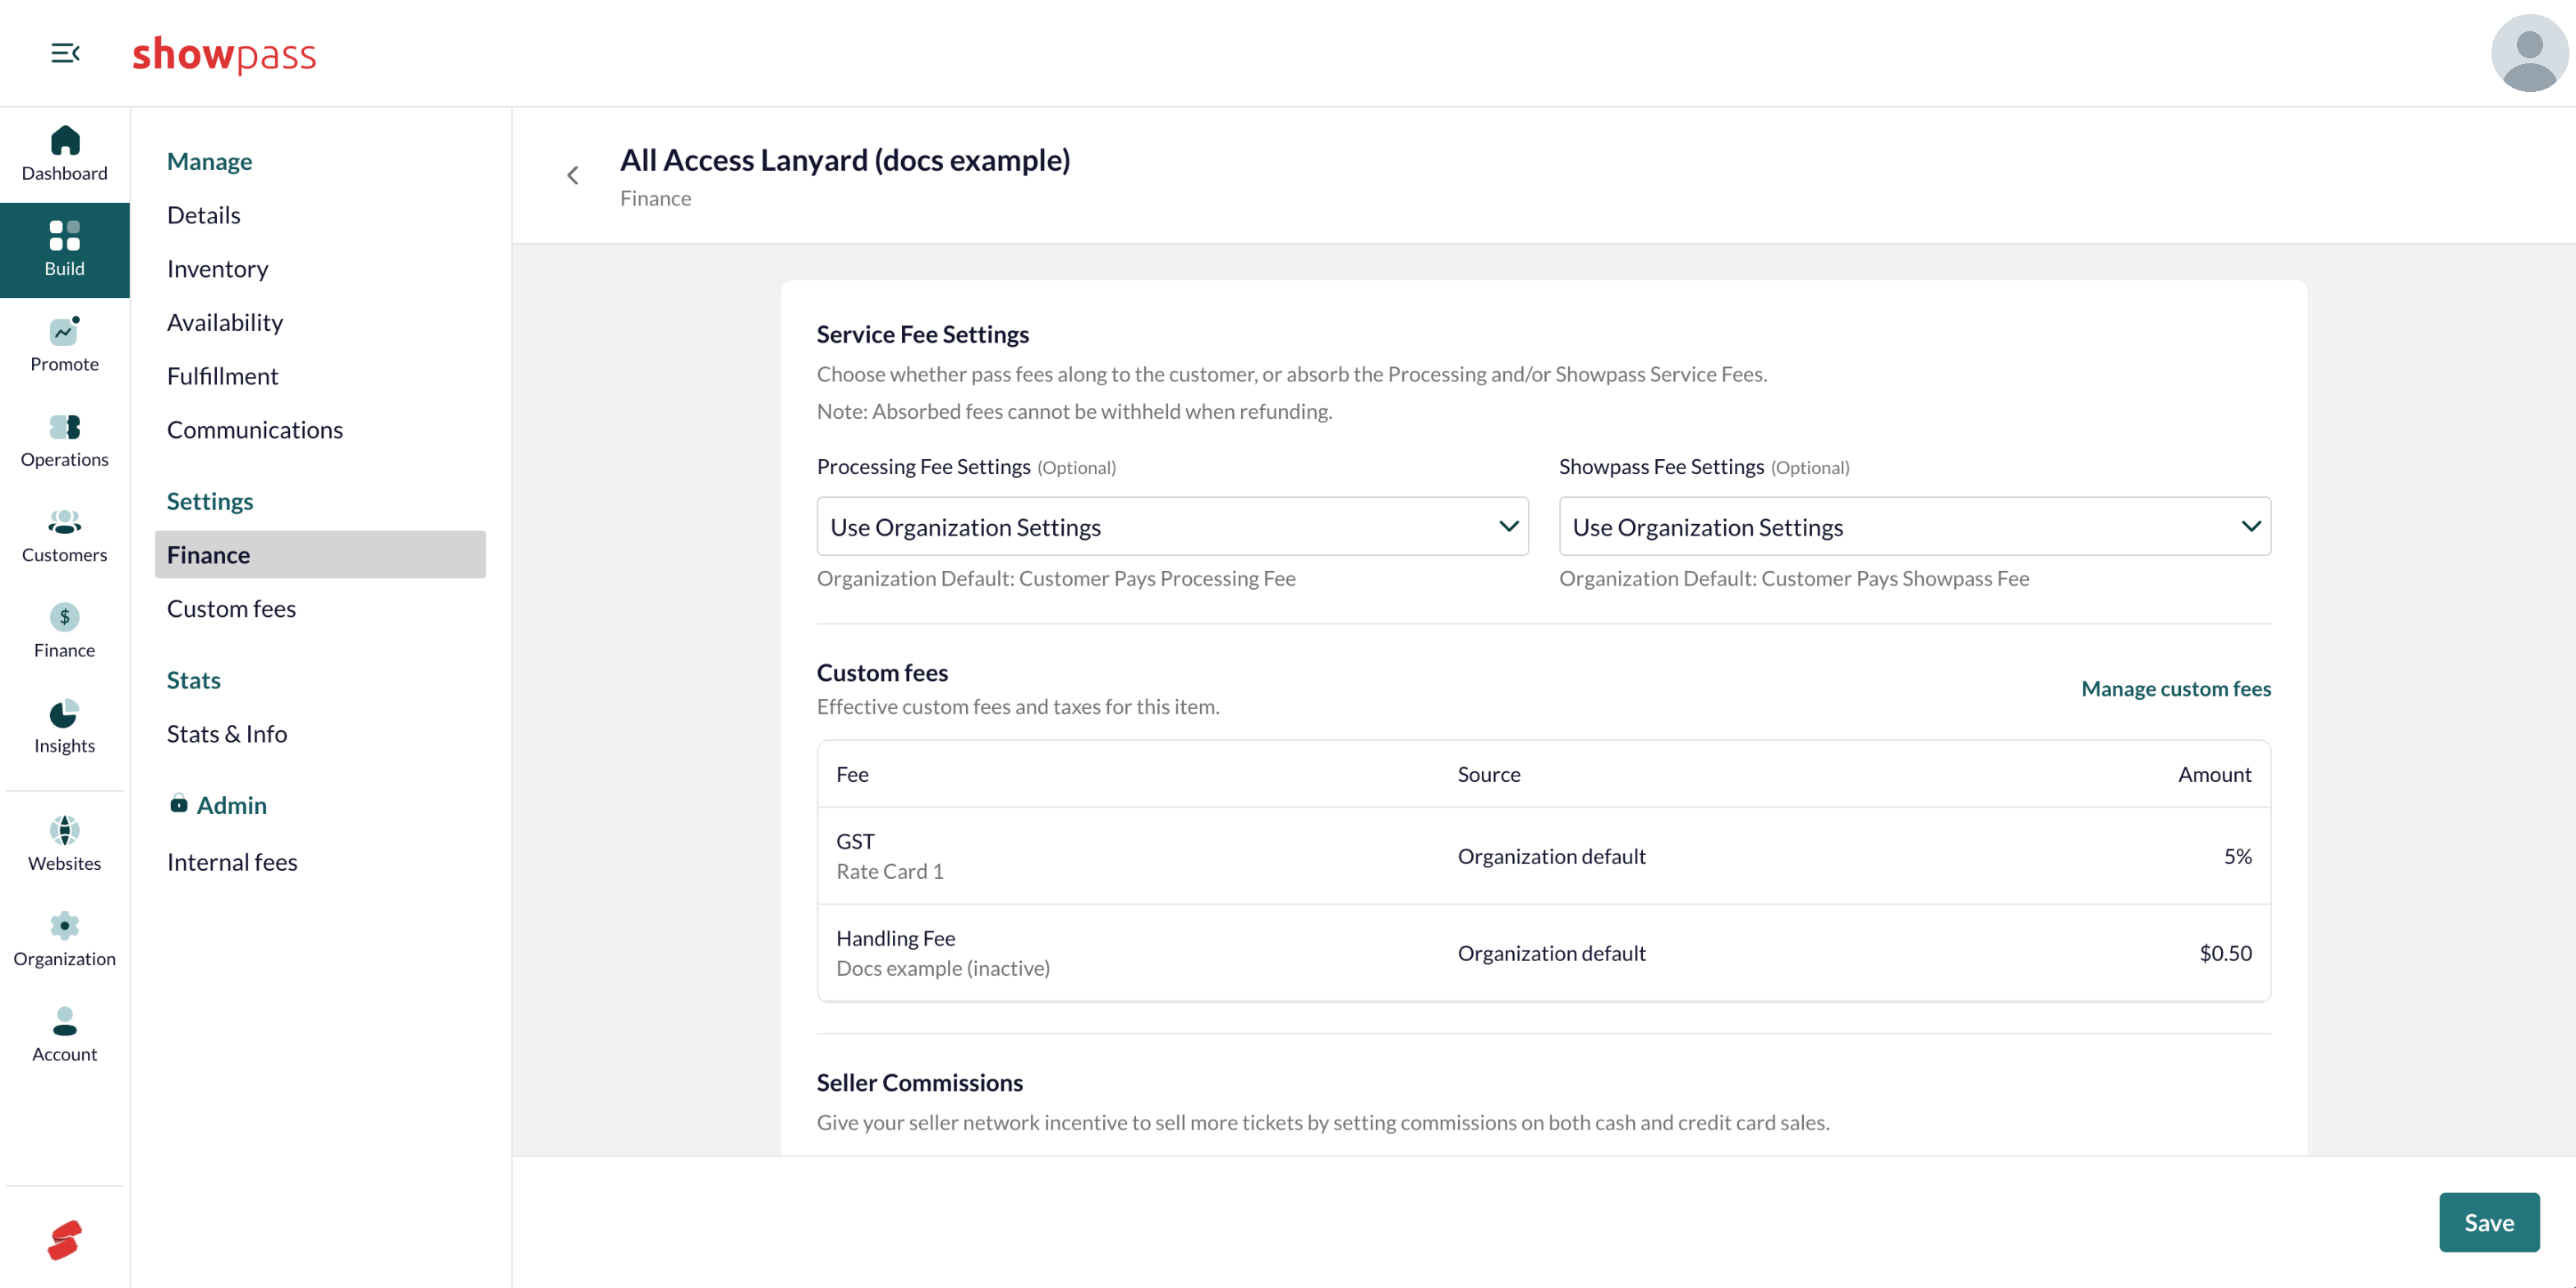The width and height of the screenshot is (2576, 1288).
Task: Click the 5% amount value
Action: pos(2237,856)
